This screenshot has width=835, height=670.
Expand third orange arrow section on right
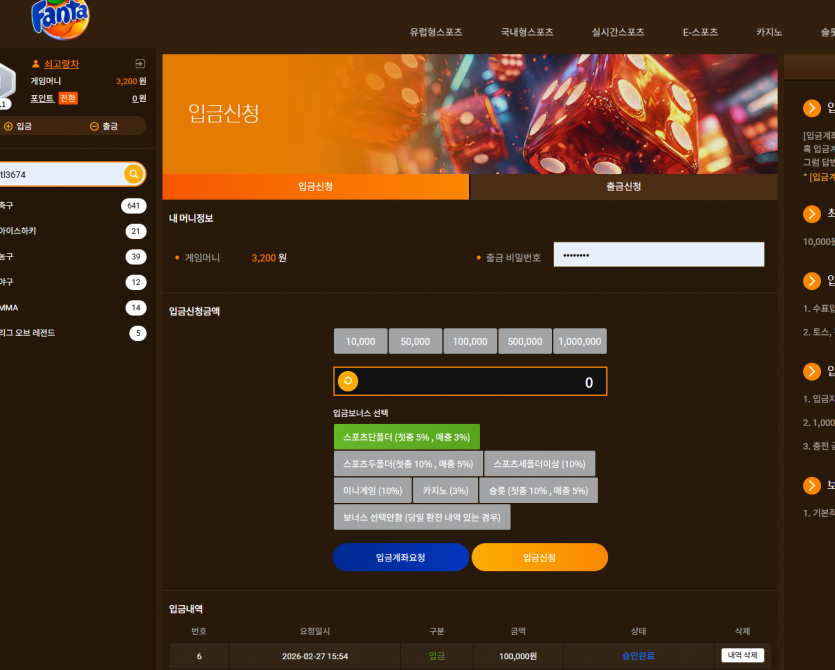[812, 281]
